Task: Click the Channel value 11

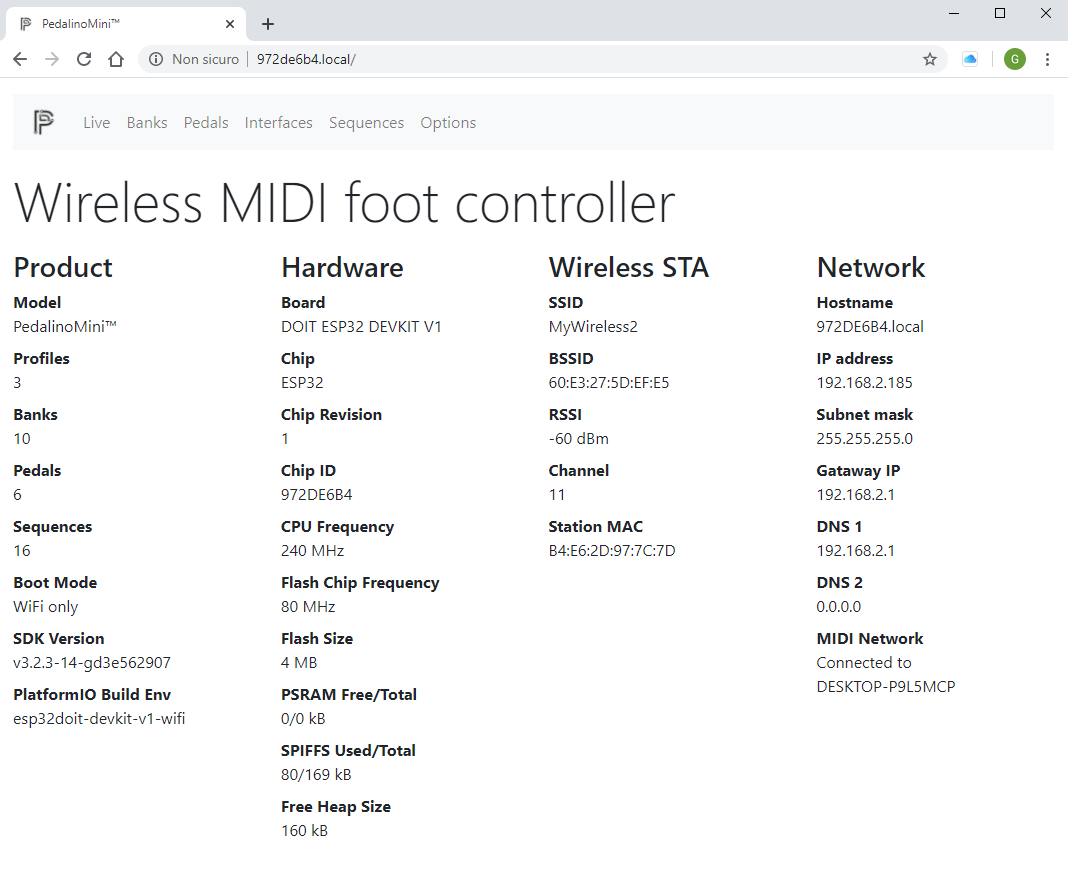Action: click(557, 495)
